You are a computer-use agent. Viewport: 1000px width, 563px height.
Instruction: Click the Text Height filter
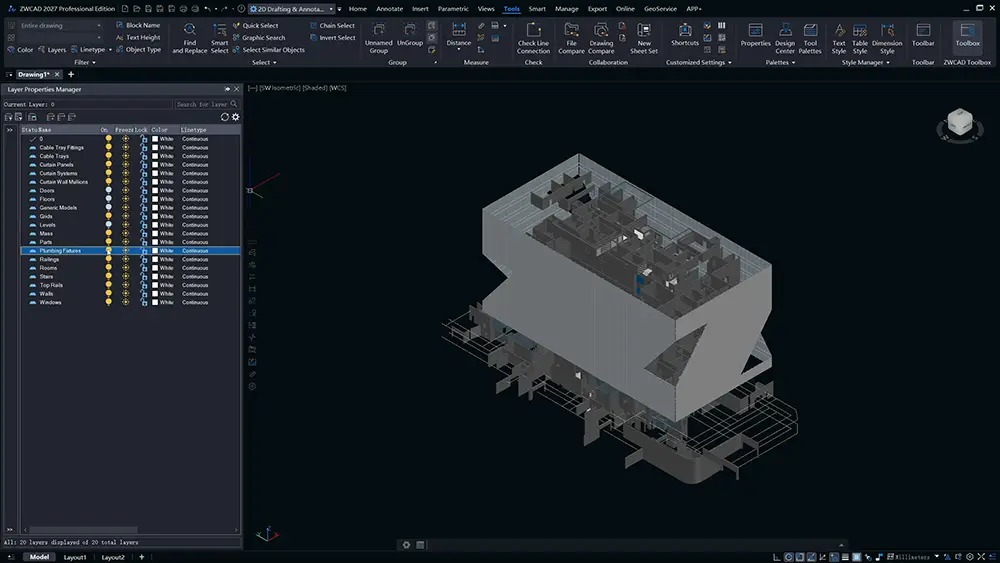[x=138, y=38]
